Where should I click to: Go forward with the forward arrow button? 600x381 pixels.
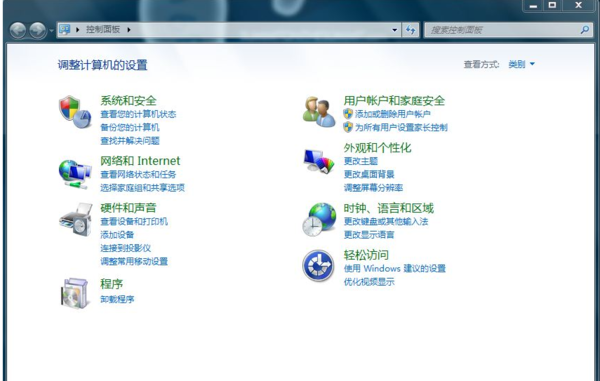click(38, 30)
